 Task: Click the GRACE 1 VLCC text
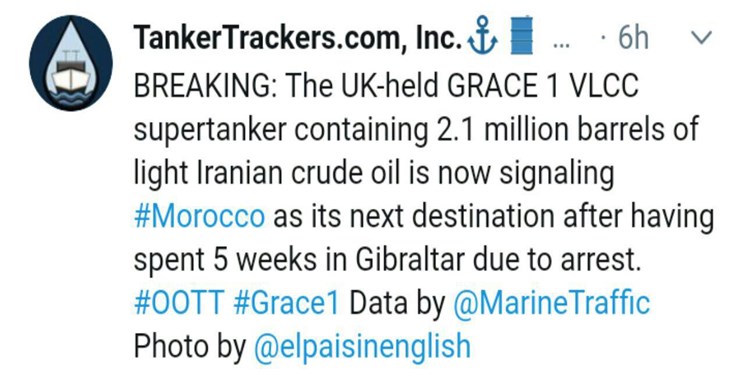pos(543,86)
